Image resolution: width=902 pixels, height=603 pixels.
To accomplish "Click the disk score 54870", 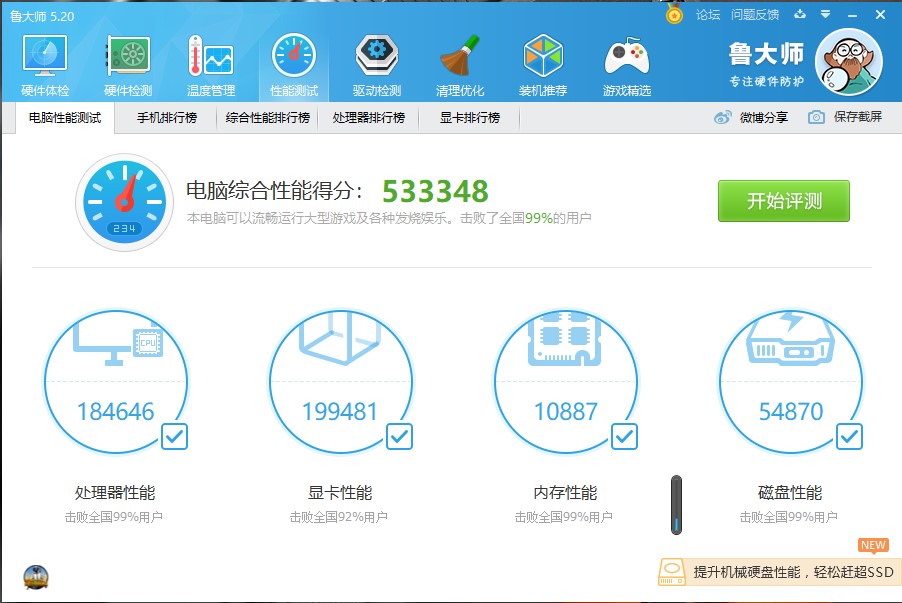I will [x=791, y=412].
